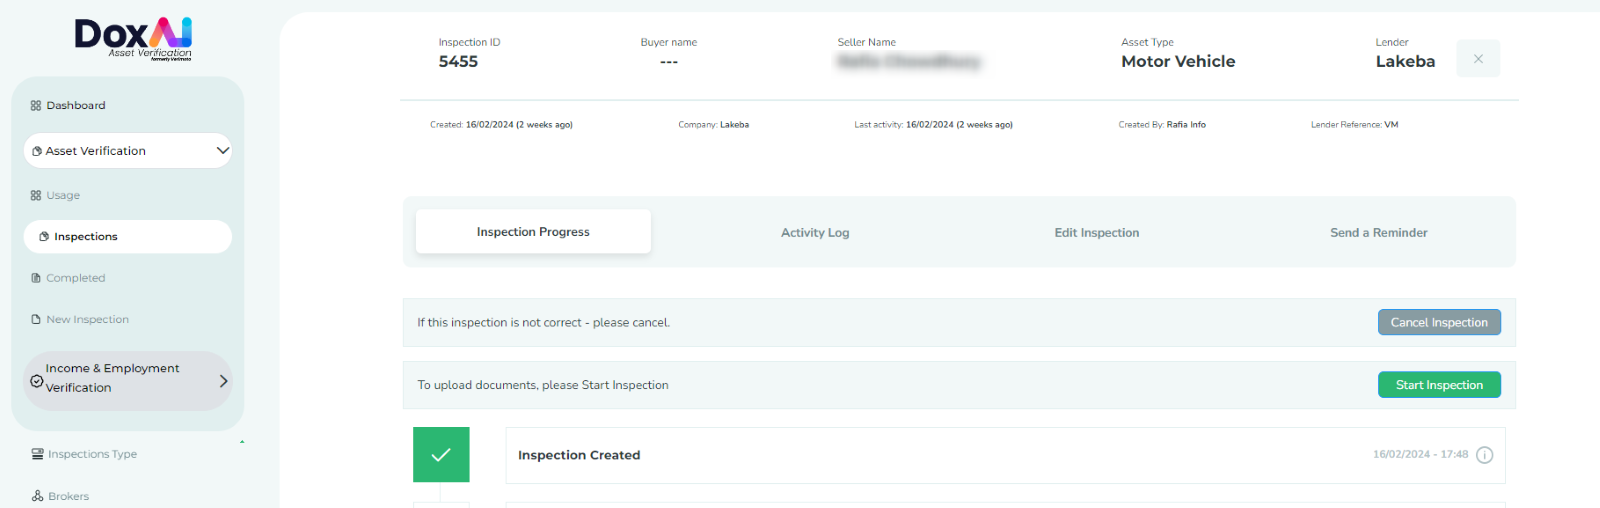Click the DoxAI Asset Verification logo

(x=133, y=39)
